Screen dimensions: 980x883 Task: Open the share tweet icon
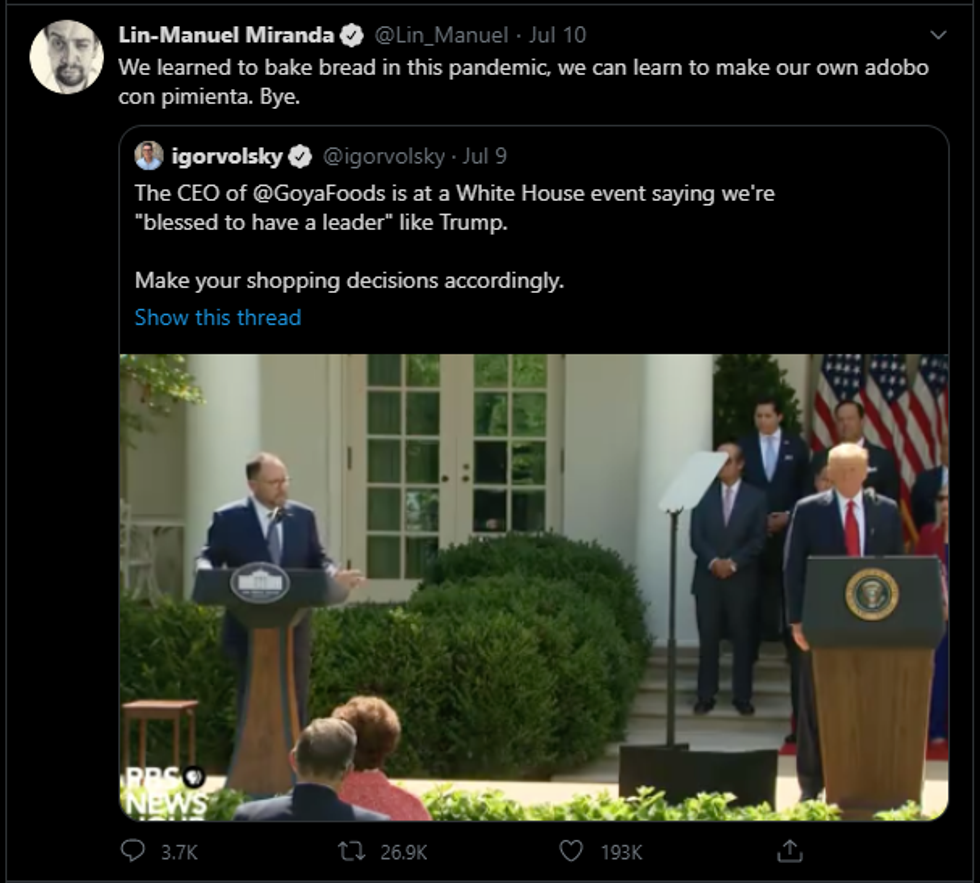[x=789, y=851]
